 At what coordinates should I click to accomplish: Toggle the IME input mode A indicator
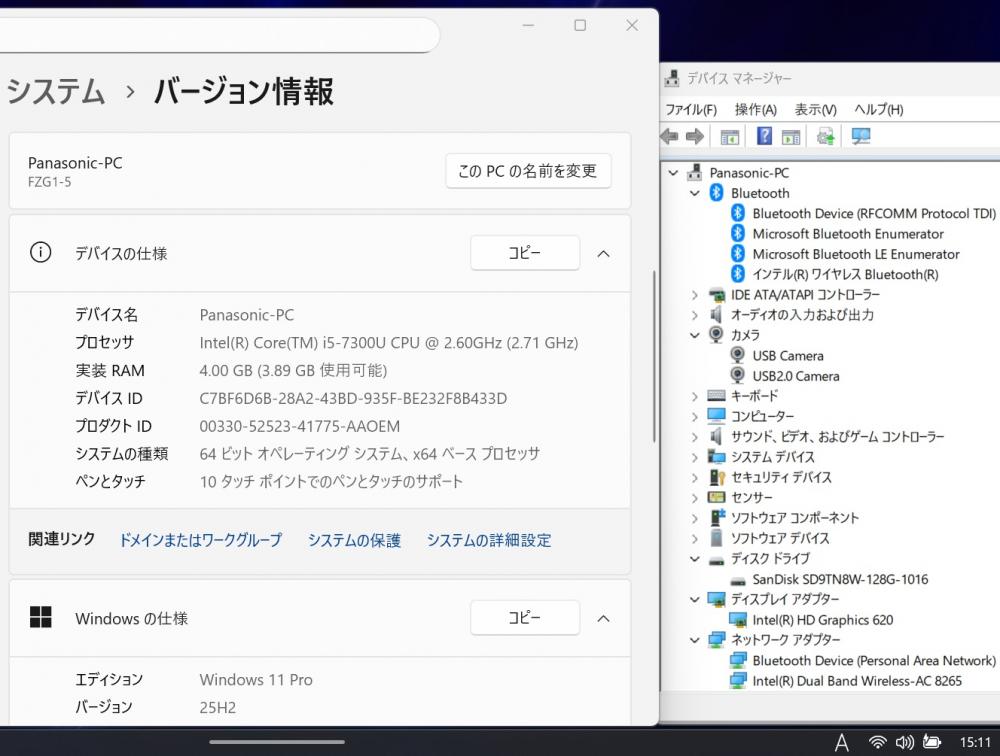pyautogui.click(x=842, y=741)
